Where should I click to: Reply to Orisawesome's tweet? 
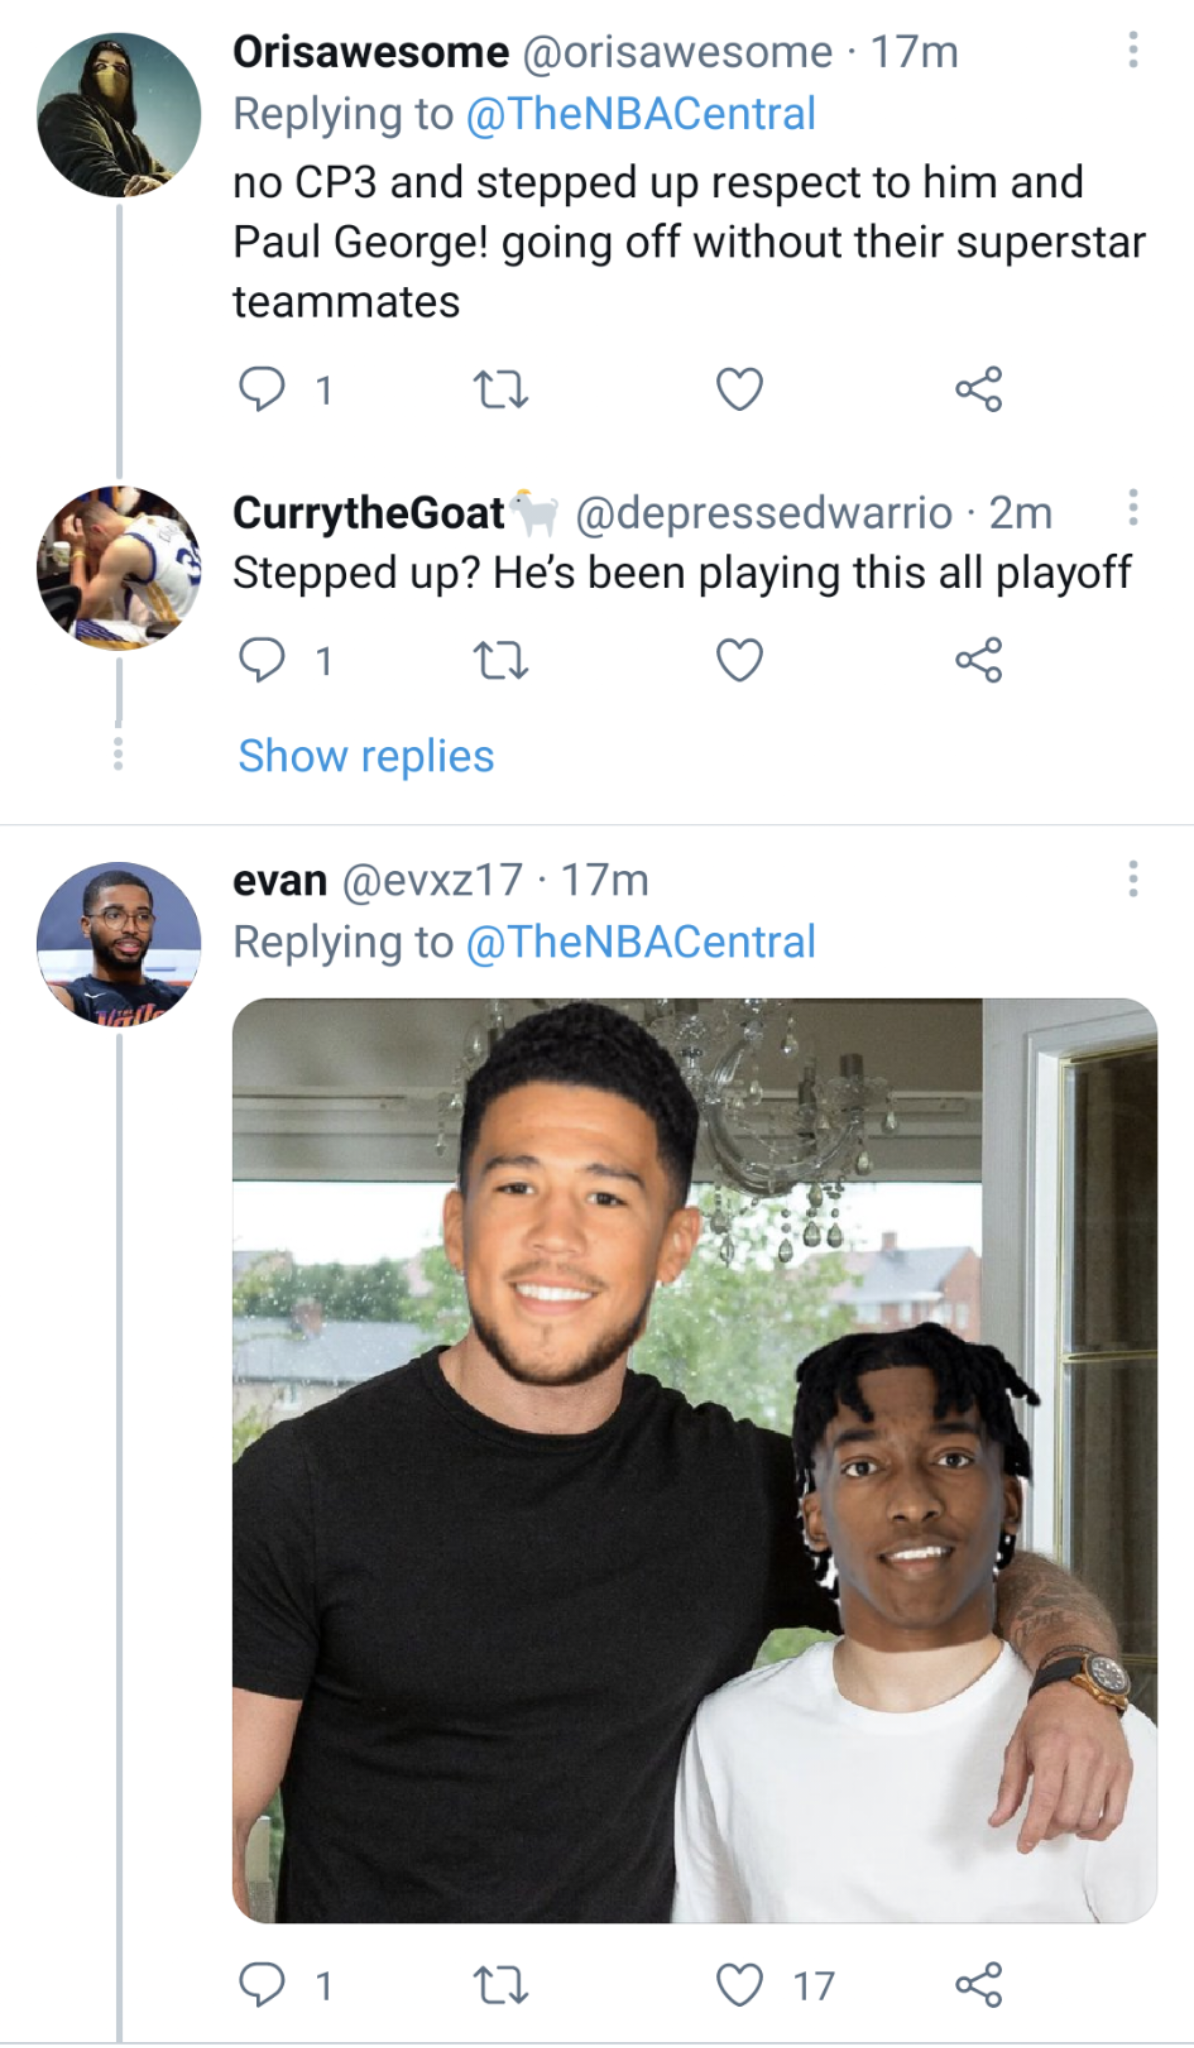coord(262,389)
